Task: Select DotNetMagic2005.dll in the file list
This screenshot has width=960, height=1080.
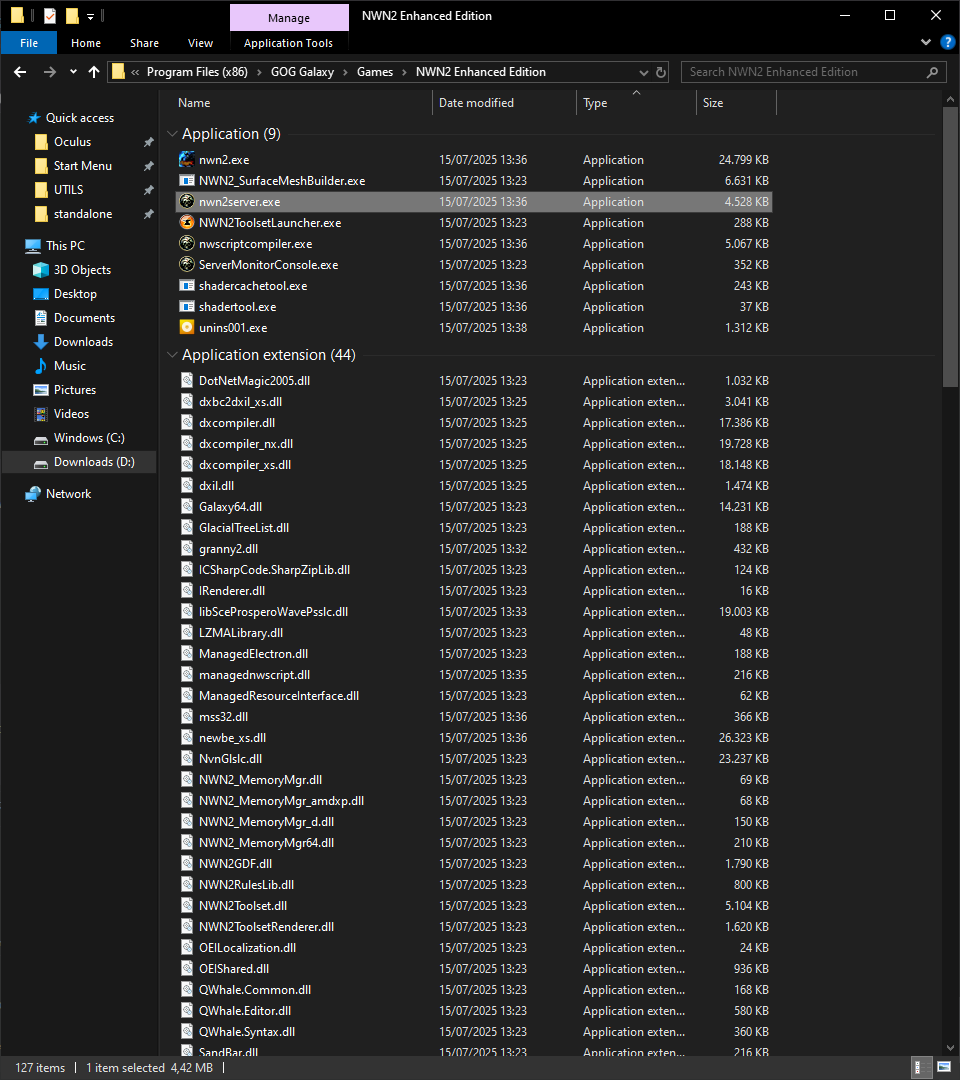Action: coord(254,381)
